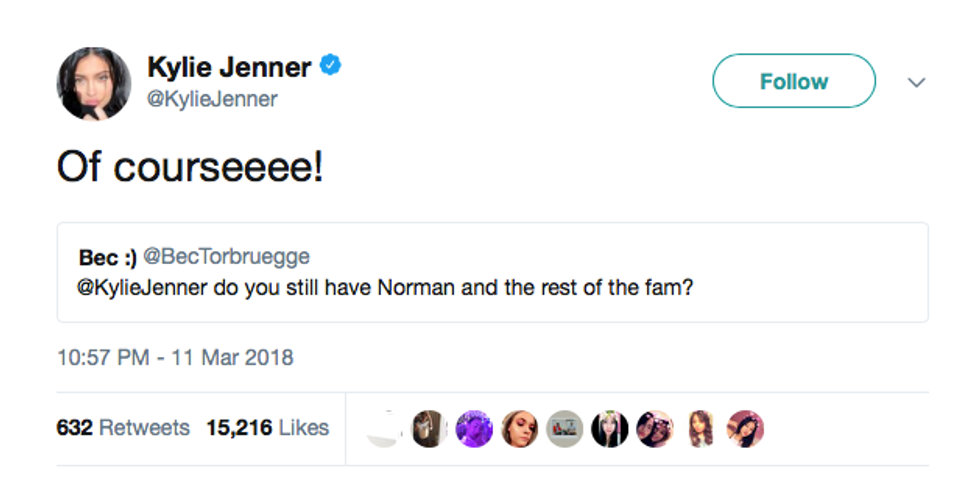This screenshot has height=477, width=980.
Task: Click the blue verified badge
Action: tap(331, 66)
